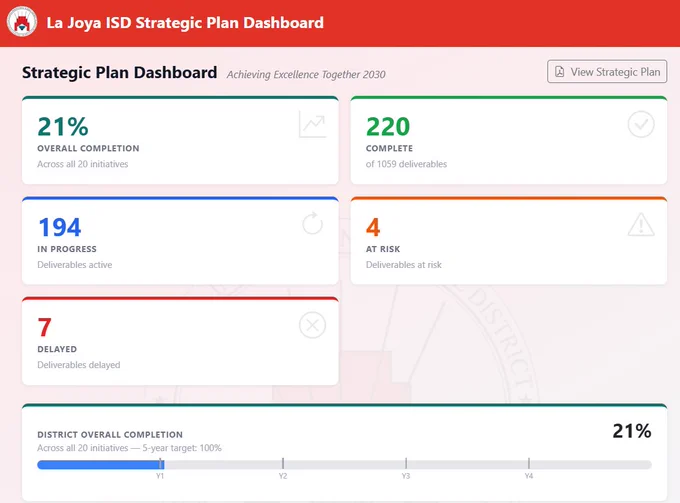The width and height of the screenshot is (680, 503).
Task: Click the 'COMPLETE' label
Action: [x=389, y=148]
